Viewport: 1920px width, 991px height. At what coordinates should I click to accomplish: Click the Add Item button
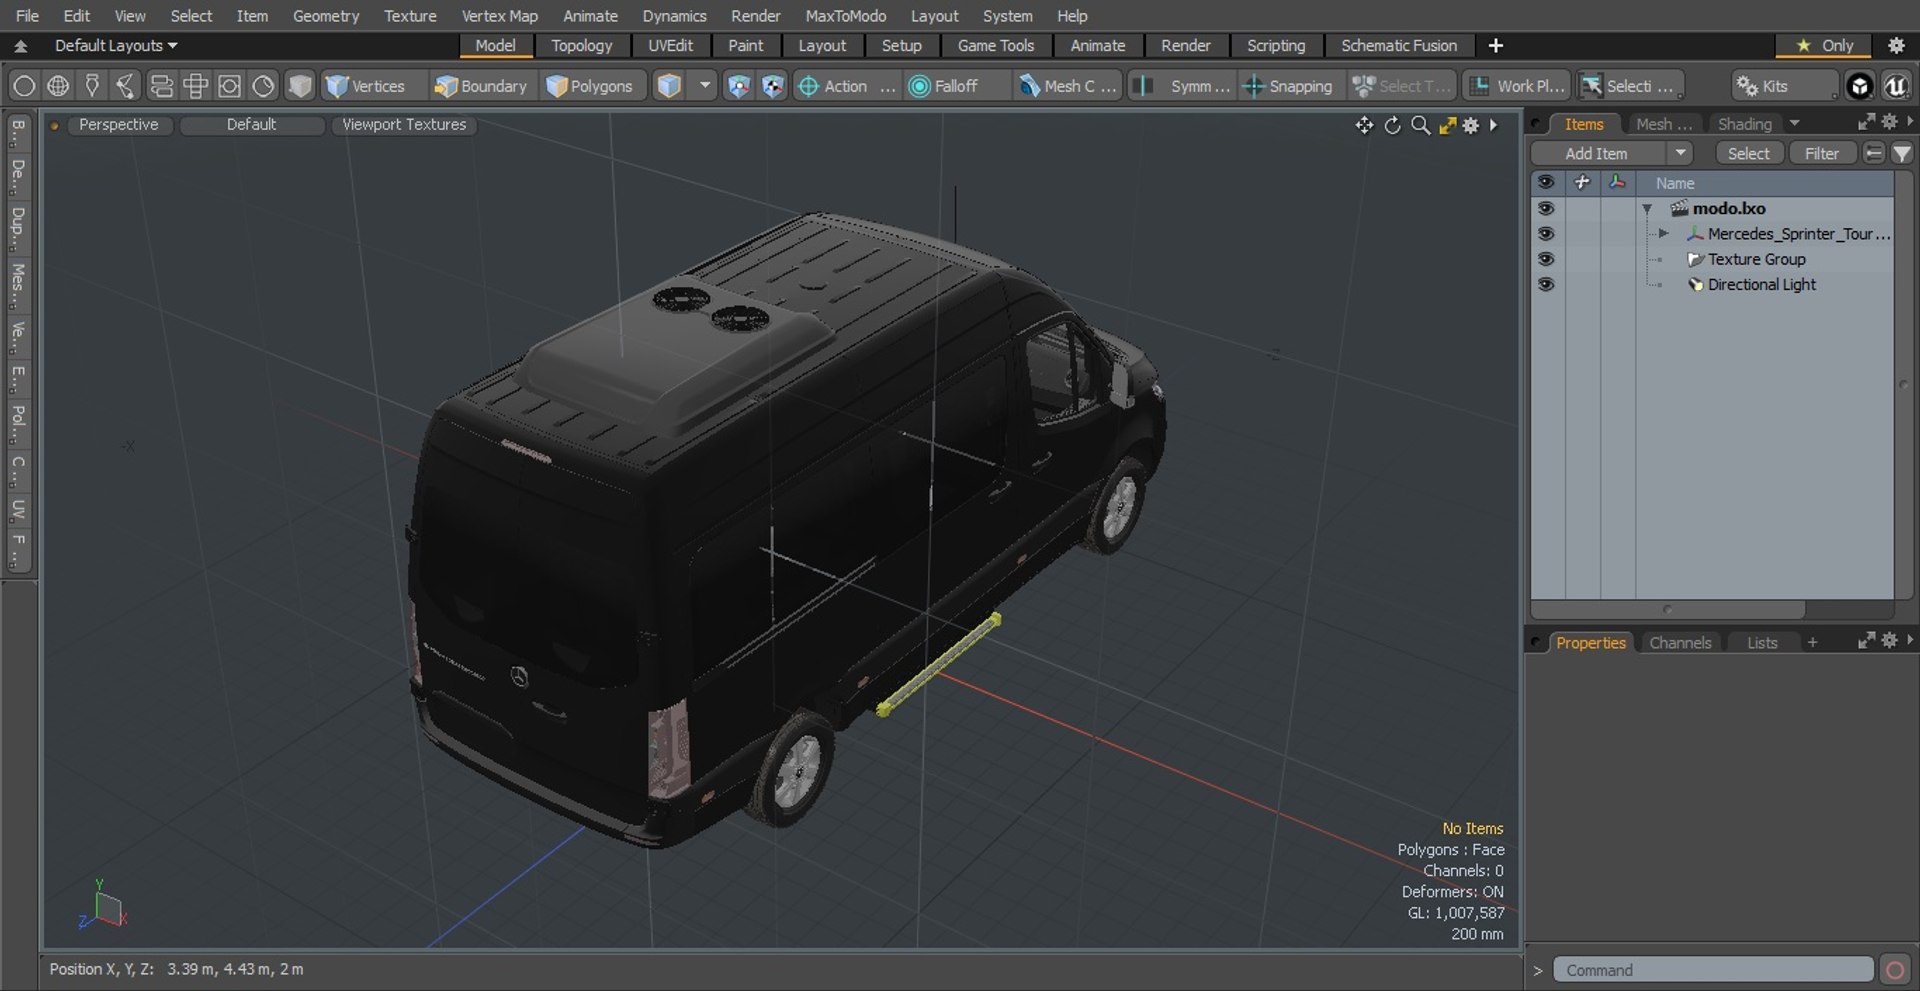click(x=1597, y=153)
